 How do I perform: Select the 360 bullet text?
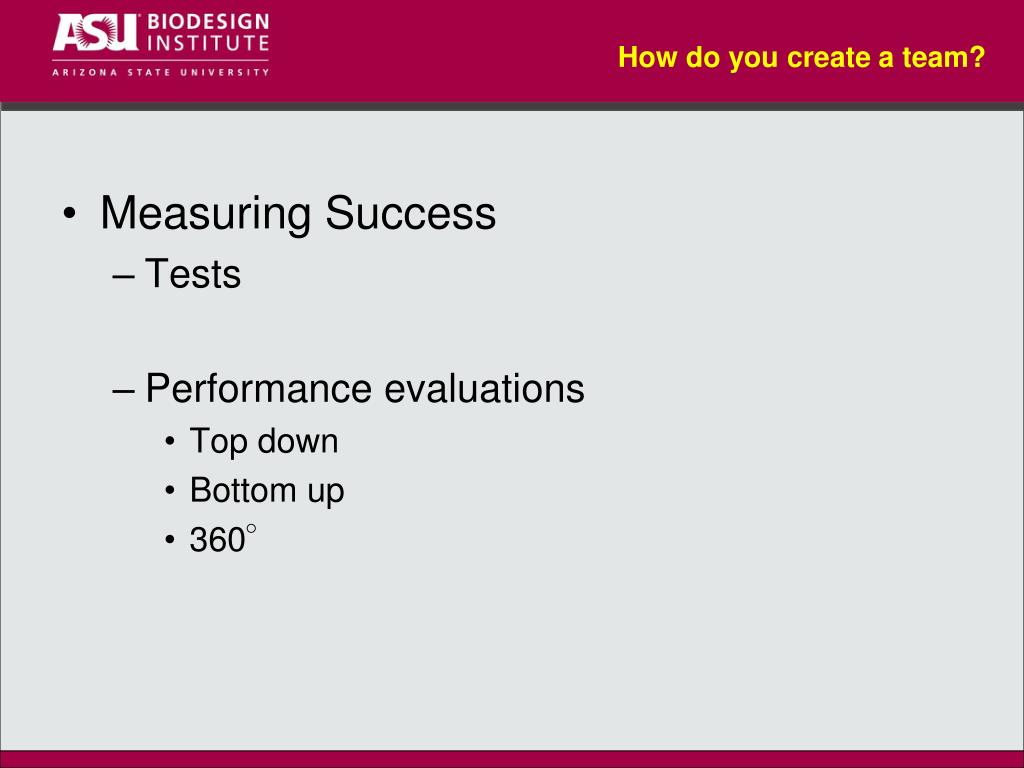[x=223, y=539]
